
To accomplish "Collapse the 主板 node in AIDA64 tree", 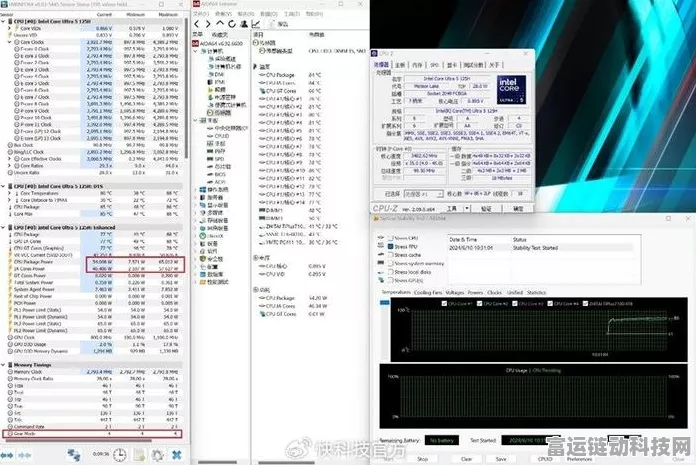I will pos(196,120).
